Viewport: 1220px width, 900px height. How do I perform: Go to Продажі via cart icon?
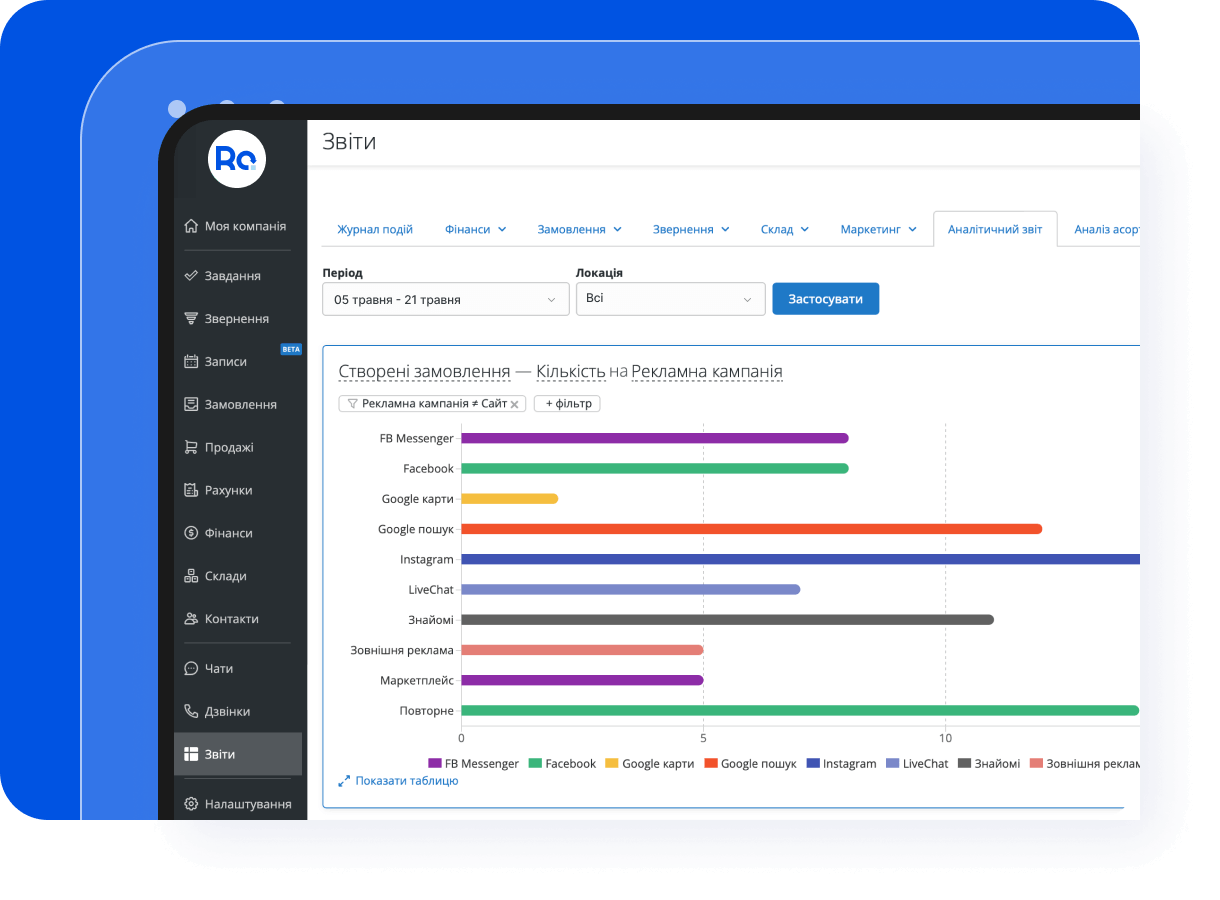pyautogui.click(x=191, y=448)
